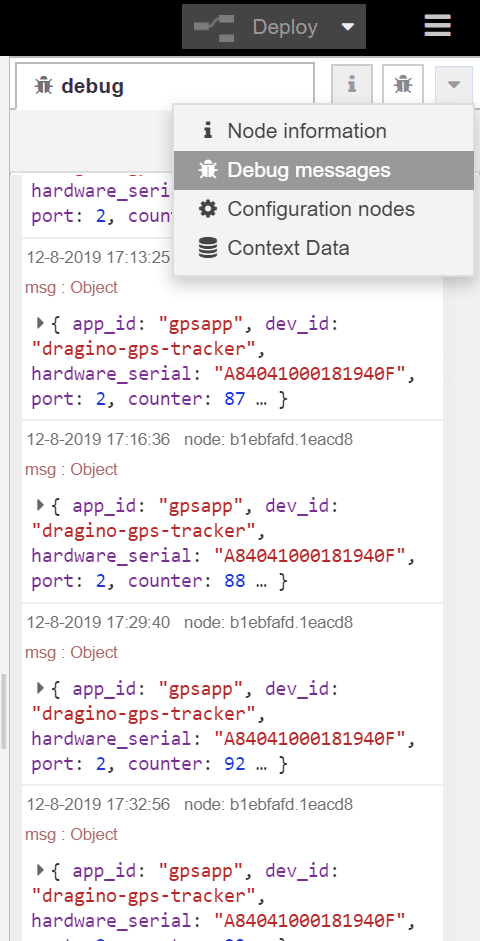
Task: Expand the message object with counter 92
Action: pos(40,688)
